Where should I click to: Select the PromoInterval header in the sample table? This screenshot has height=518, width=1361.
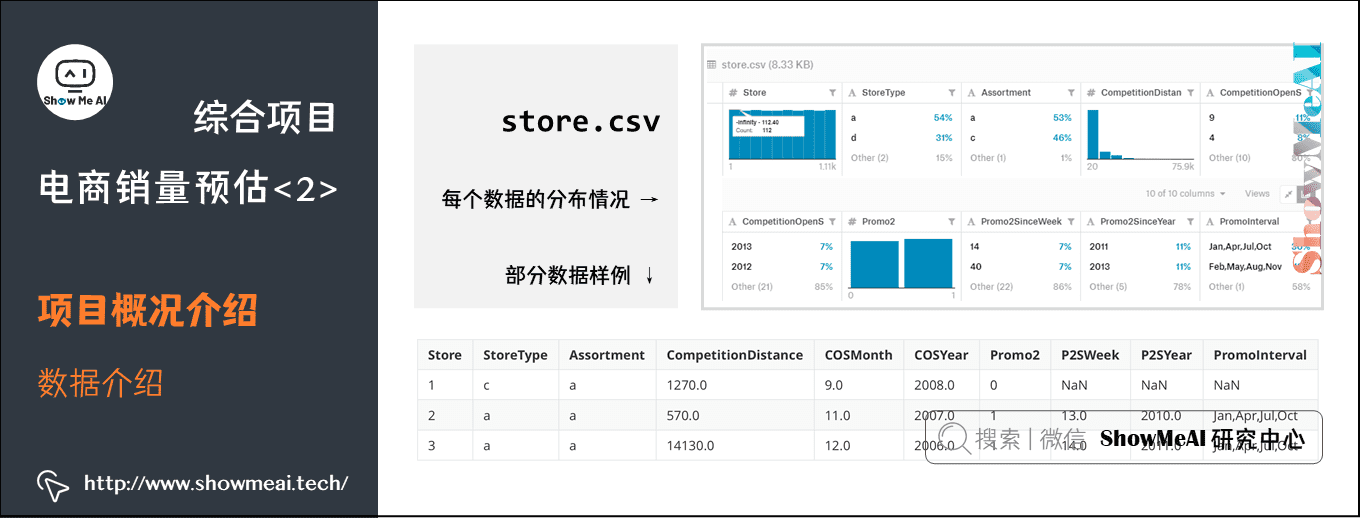(1260, 355)
